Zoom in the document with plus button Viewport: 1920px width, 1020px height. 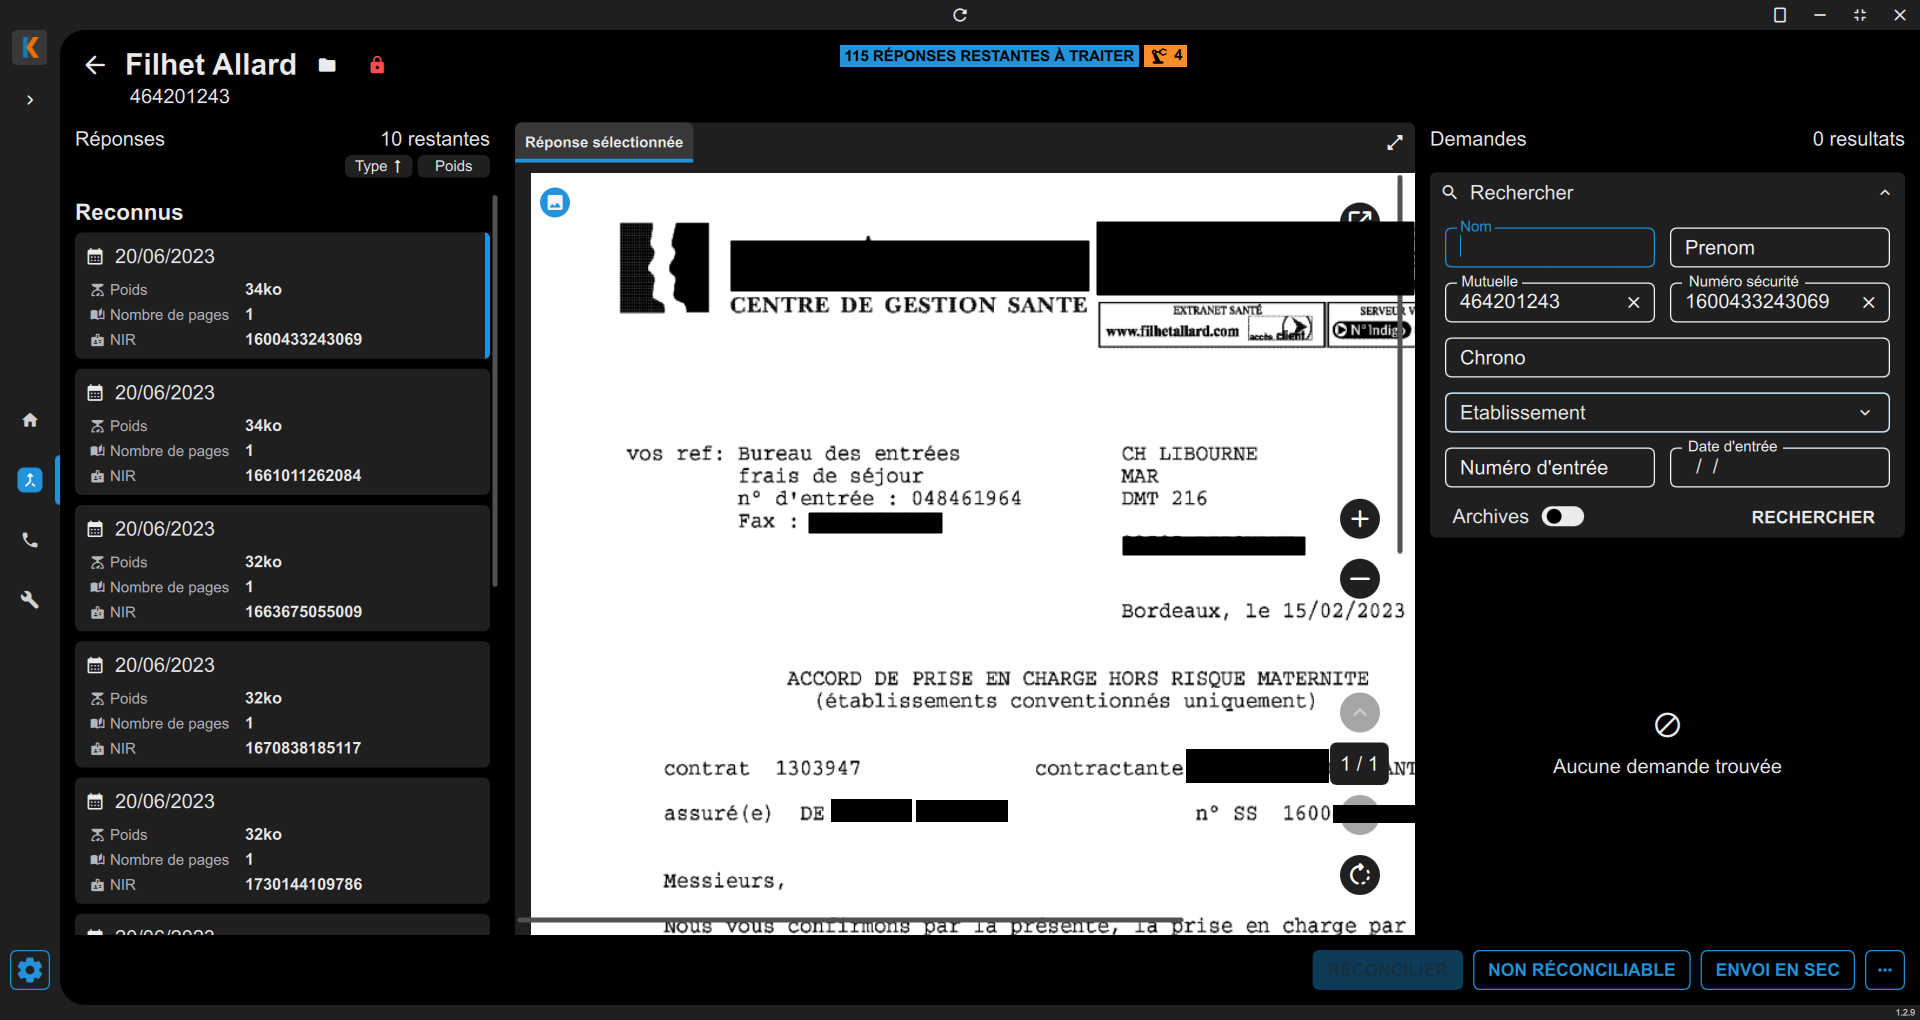tap(1359, 518)
